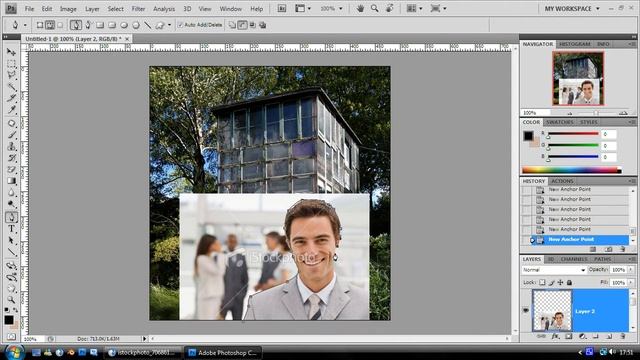
Task: Select Custom Shape in options bar
Action: 160,25
